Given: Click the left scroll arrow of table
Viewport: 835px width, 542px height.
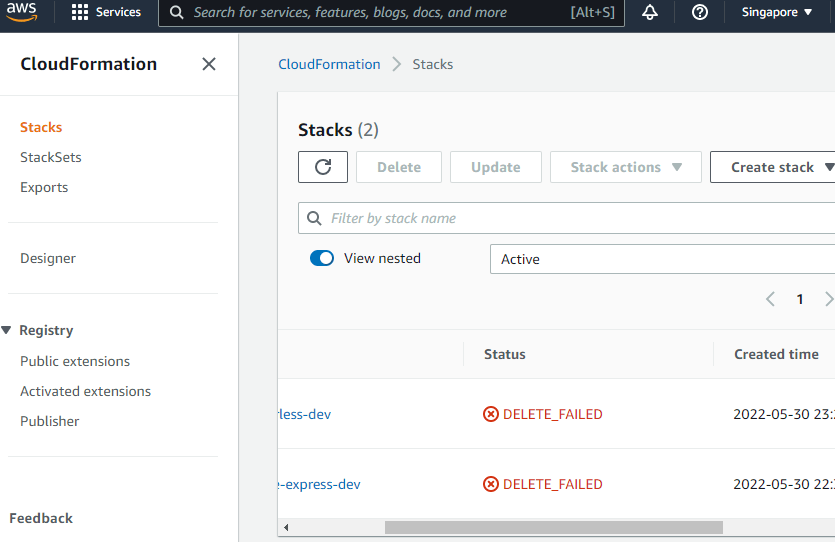Looking at the screenshot, I should [286, 528].
